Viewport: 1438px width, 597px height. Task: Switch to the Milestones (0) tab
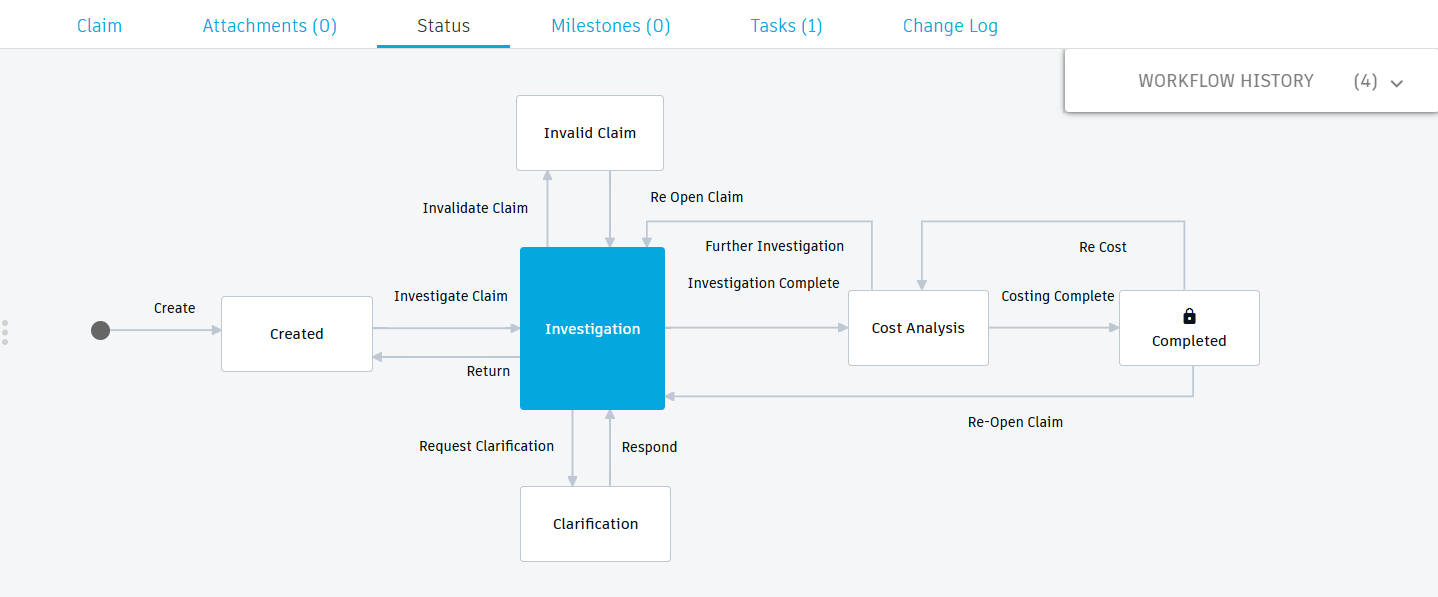click(610, 25)
